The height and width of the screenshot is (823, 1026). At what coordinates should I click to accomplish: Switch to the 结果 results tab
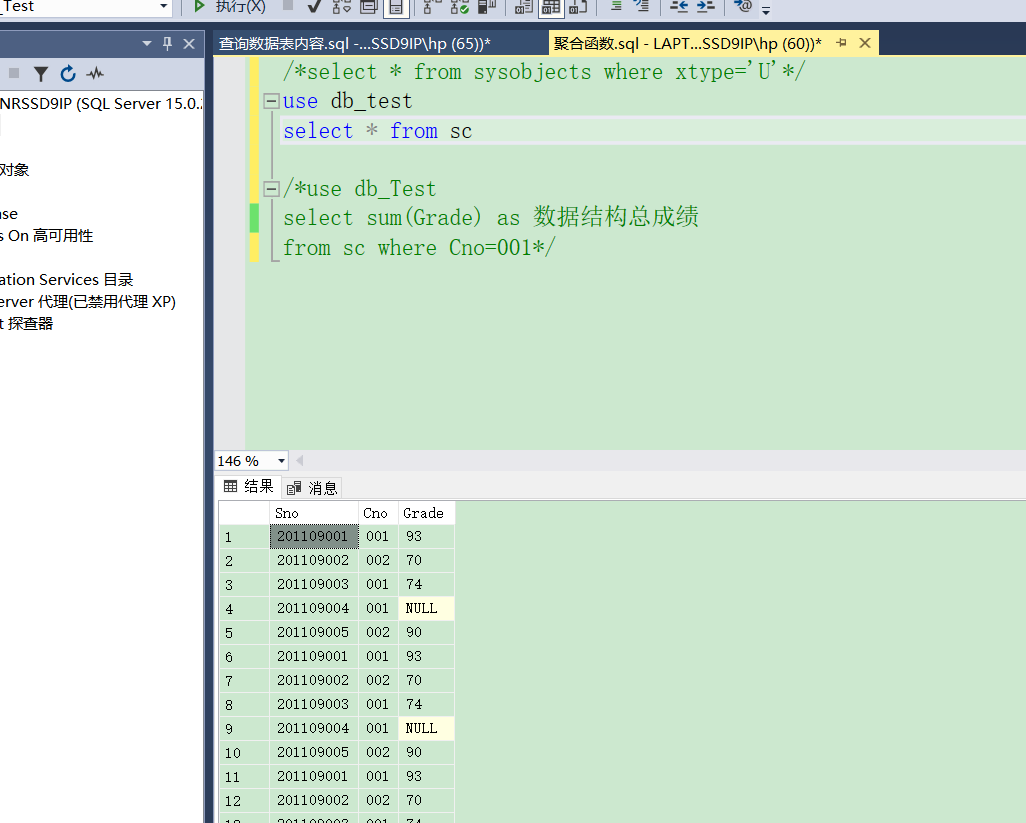(x=249, y=486)
